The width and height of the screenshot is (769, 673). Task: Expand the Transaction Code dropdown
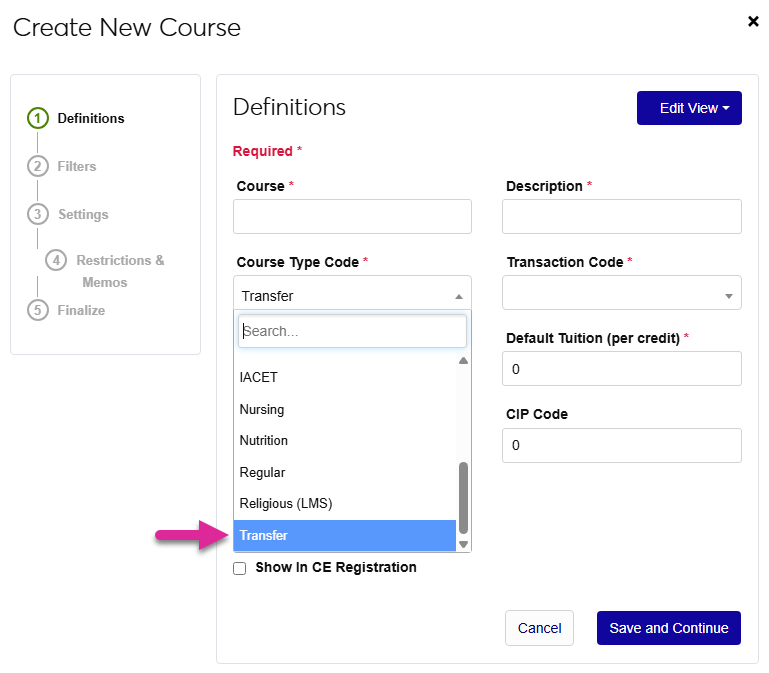727,296
